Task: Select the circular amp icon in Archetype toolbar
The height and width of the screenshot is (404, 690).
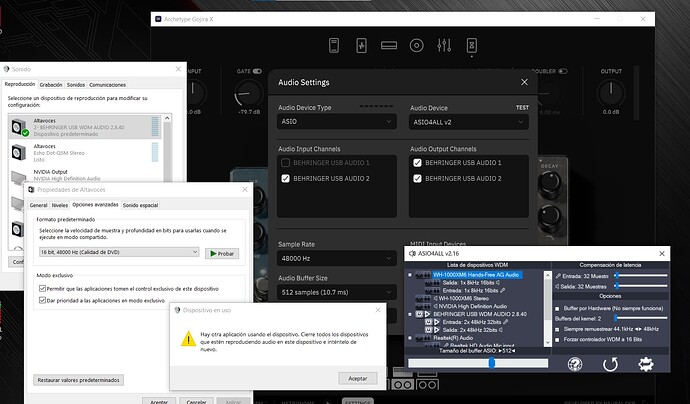Action: pyautogui.click(x=416, y=45)
